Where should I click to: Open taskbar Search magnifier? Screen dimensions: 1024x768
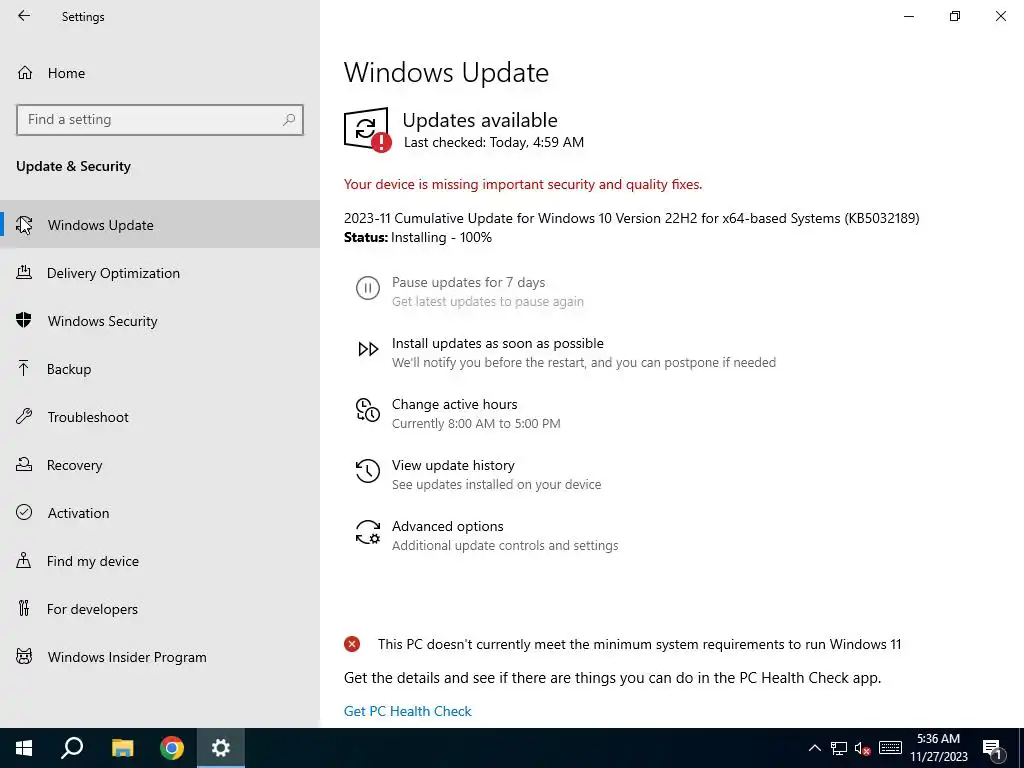click(72, 748)
